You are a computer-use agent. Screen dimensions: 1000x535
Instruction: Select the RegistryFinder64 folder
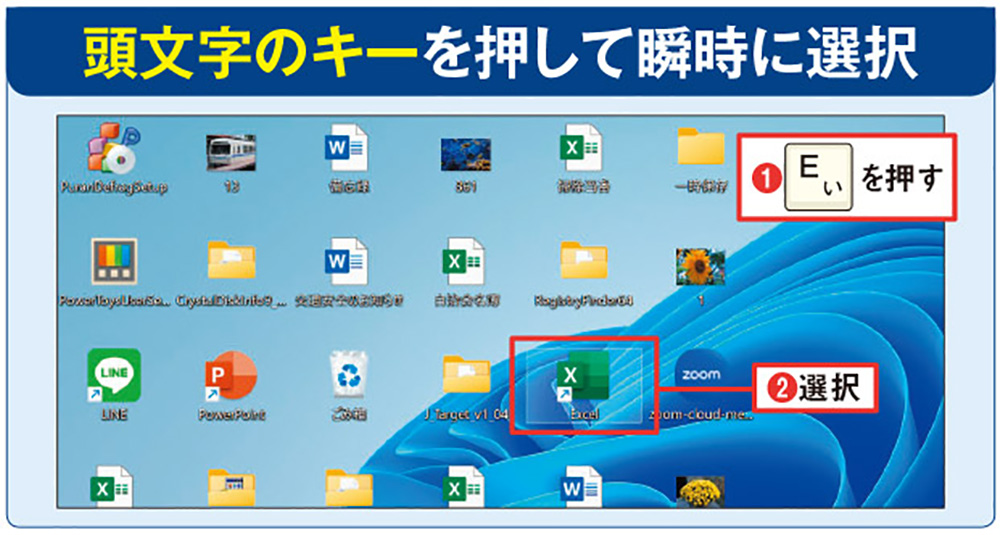pos(583,260)
